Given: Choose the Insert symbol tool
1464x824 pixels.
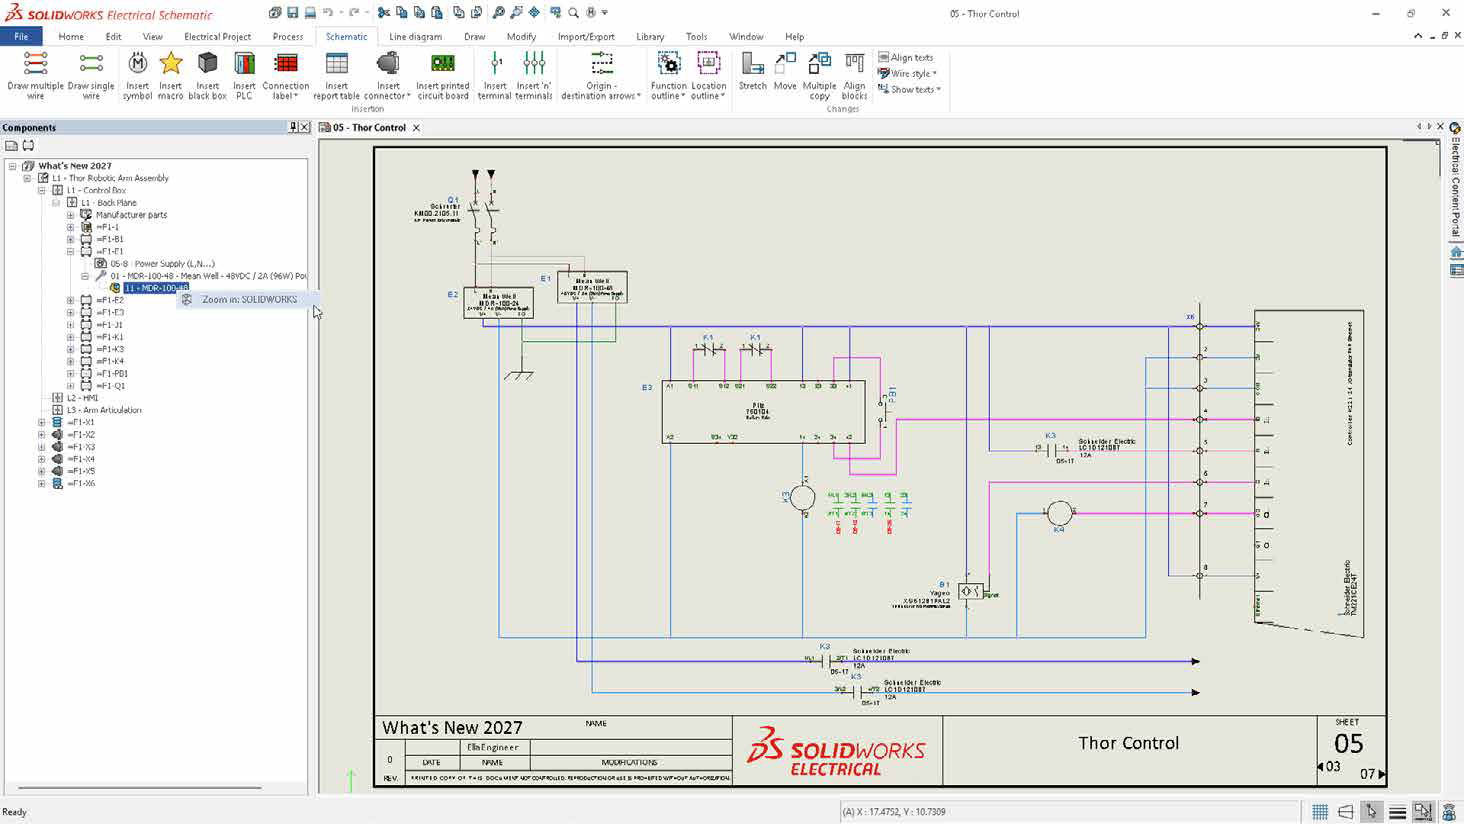Looking at the screenshot, I should pos(138,75).
